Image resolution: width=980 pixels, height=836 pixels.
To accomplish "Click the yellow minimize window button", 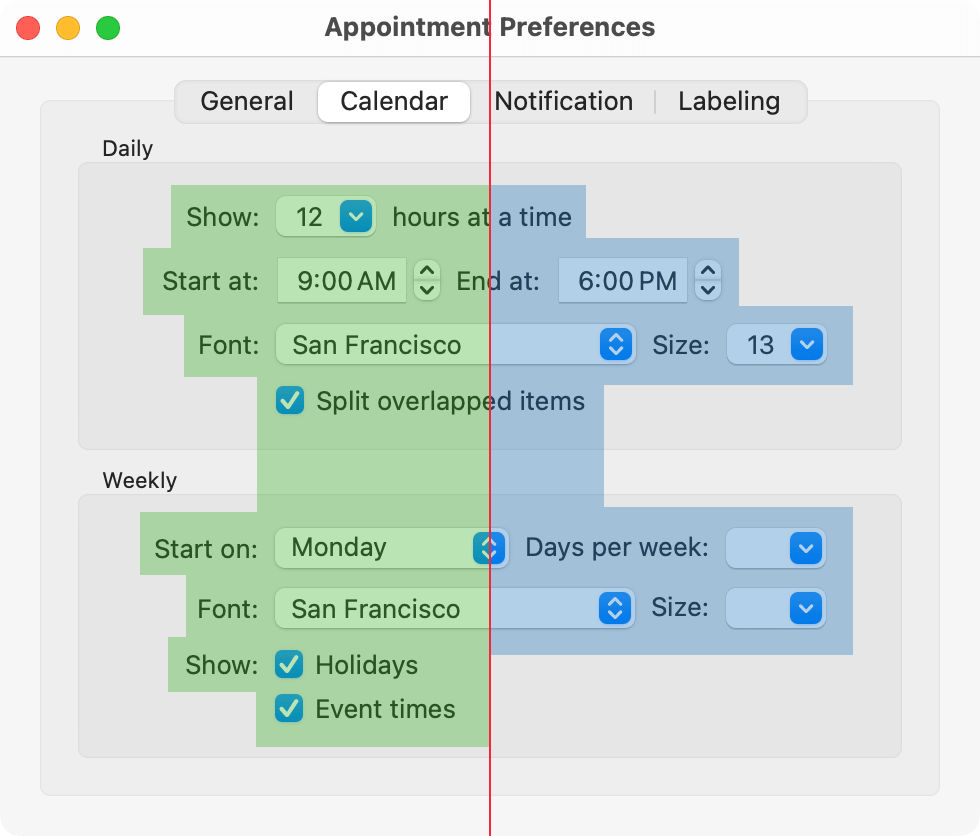I will [68, 28].
